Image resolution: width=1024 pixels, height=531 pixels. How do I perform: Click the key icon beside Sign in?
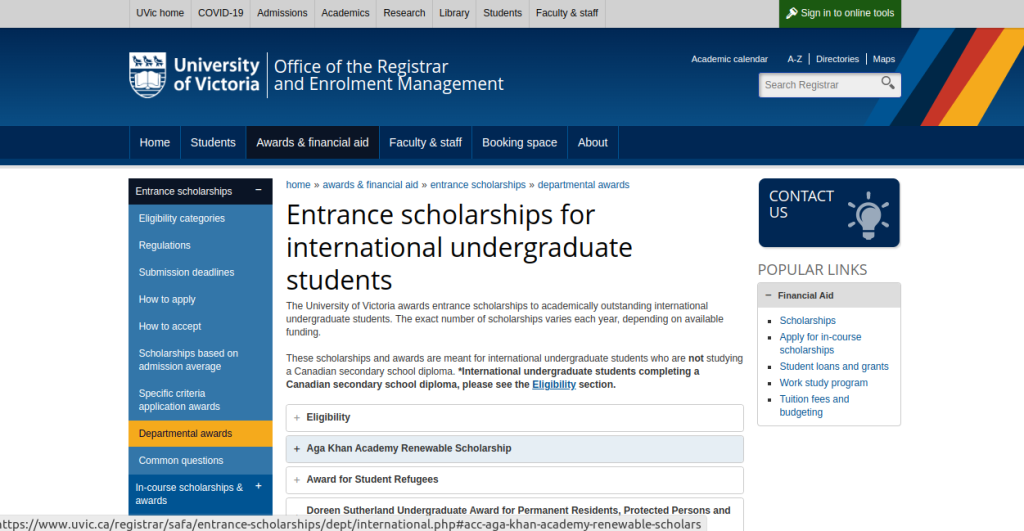(x=792, y=13)
